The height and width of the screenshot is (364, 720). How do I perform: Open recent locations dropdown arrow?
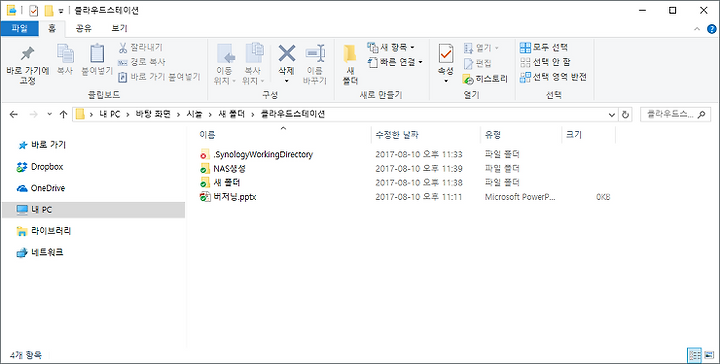(x=50, y=115)
